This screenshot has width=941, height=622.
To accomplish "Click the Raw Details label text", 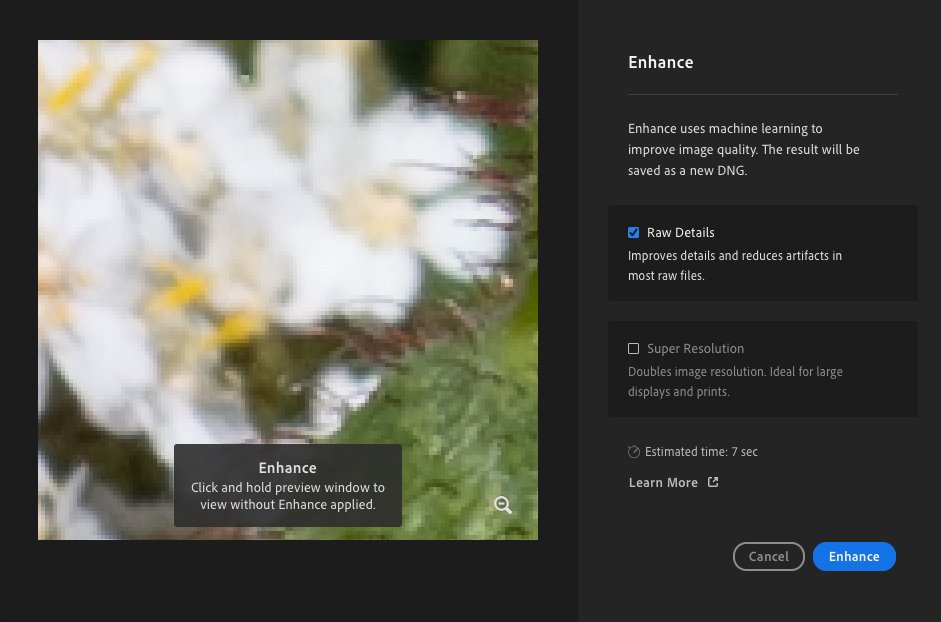I will point(681,232).
